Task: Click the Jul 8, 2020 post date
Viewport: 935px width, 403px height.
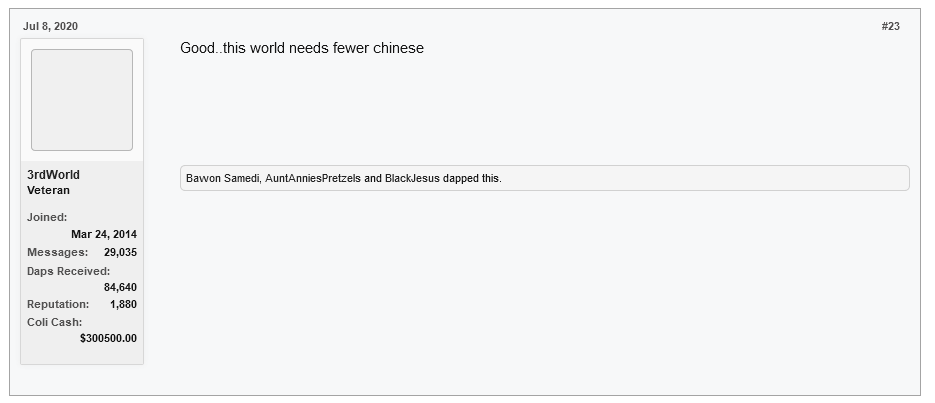Action: click(x=50, y=26)
